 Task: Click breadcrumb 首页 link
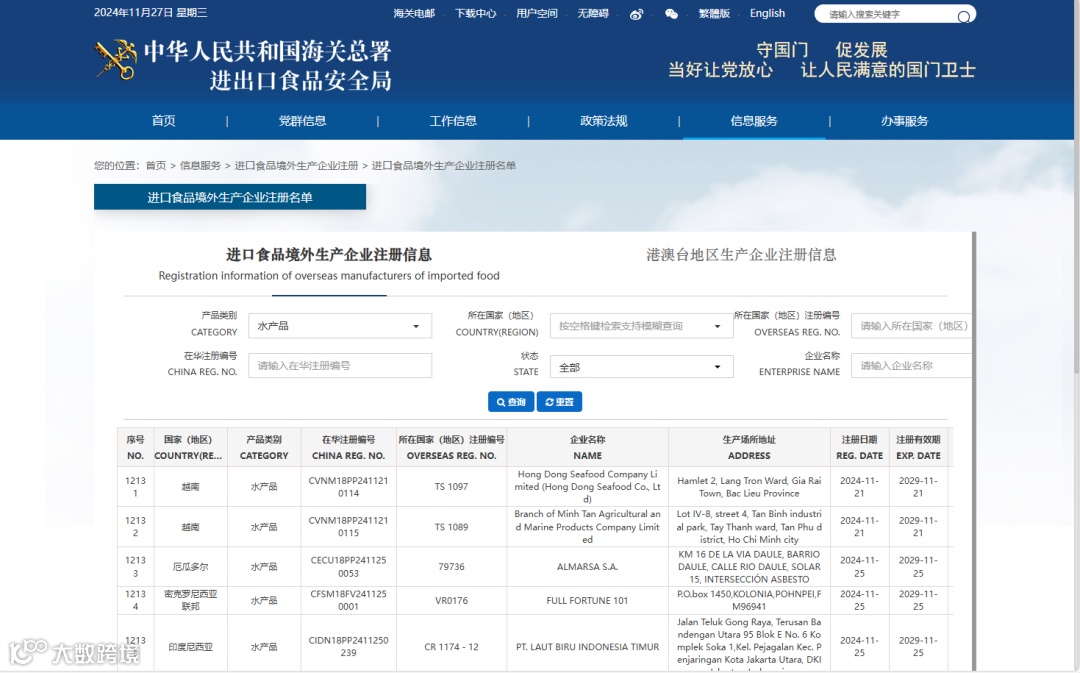click(156, 165)
